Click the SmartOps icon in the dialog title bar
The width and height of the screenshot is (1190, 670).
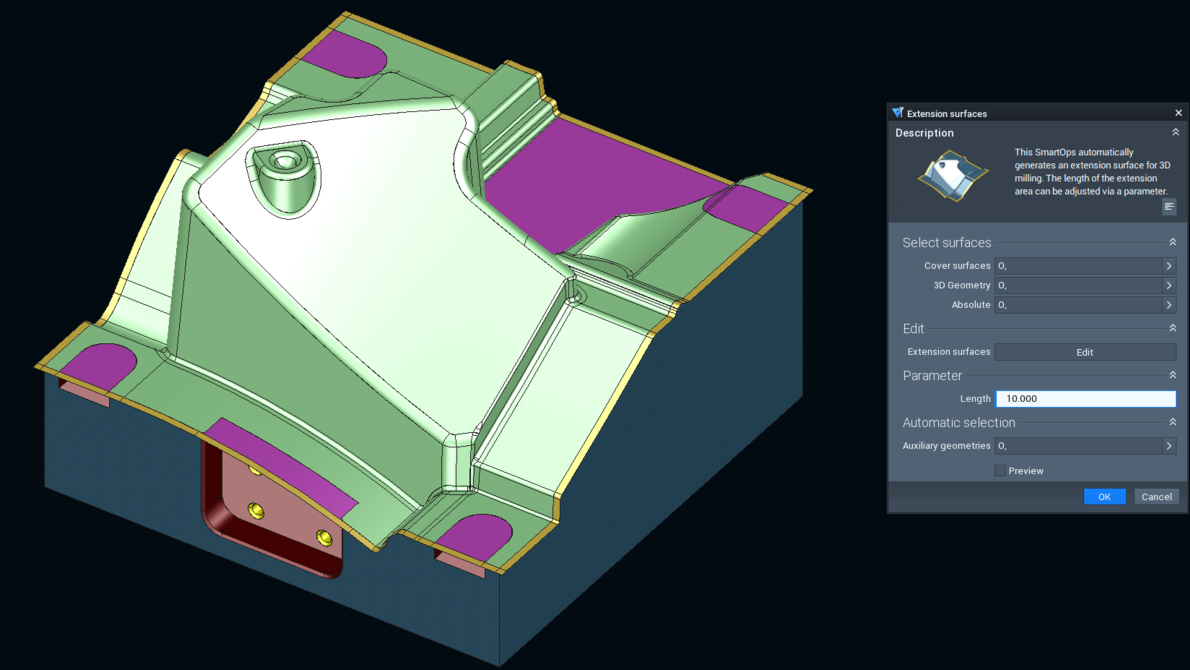(897, 113)
